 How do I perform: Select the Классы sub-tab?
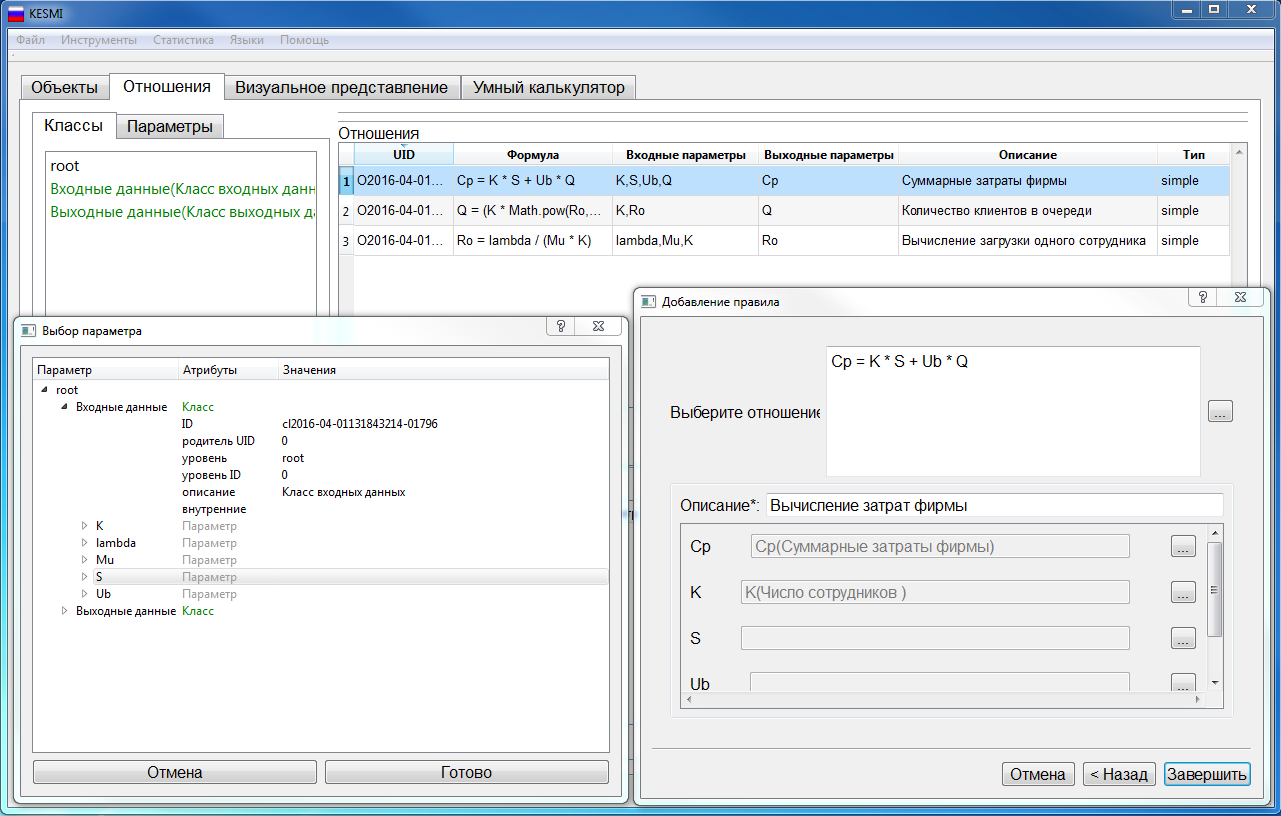[74, 126]
